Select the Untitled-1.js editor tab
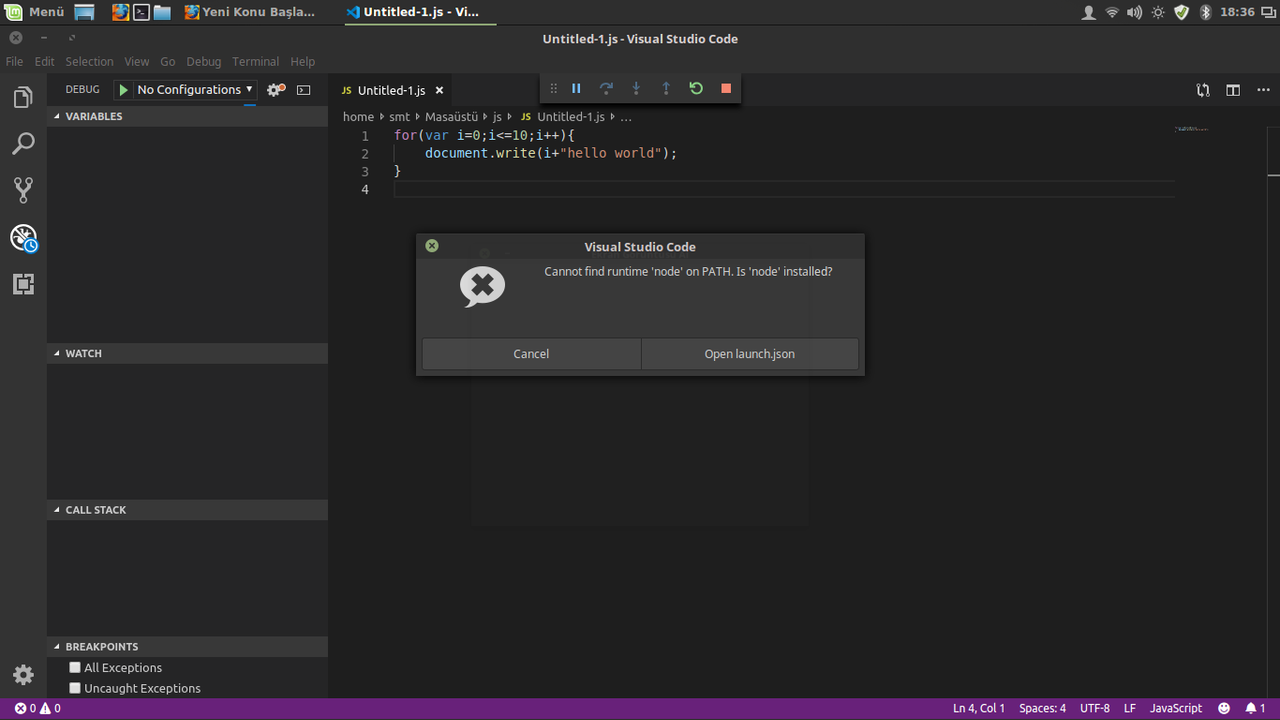 (391, 90)
